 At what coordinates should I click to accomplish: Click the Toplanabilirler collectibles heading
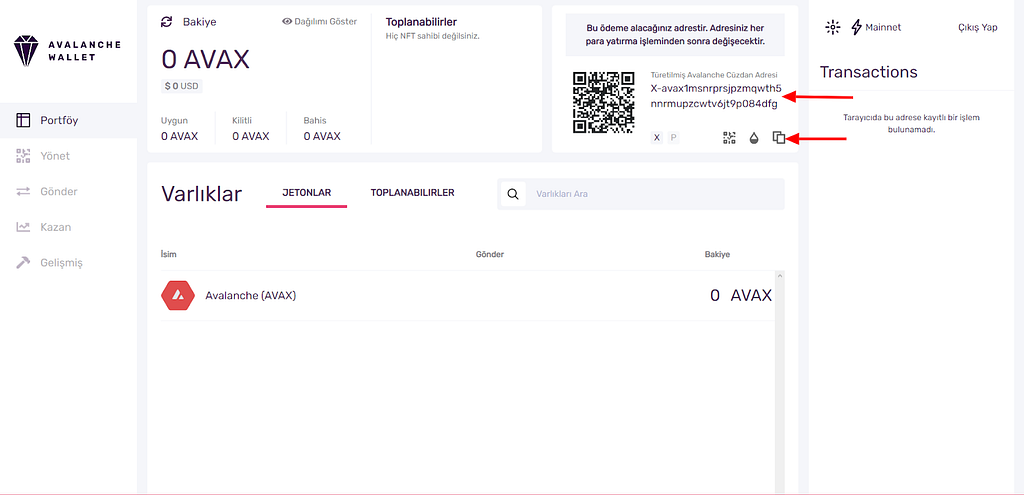pyautogui.click(x=421, y=22)
